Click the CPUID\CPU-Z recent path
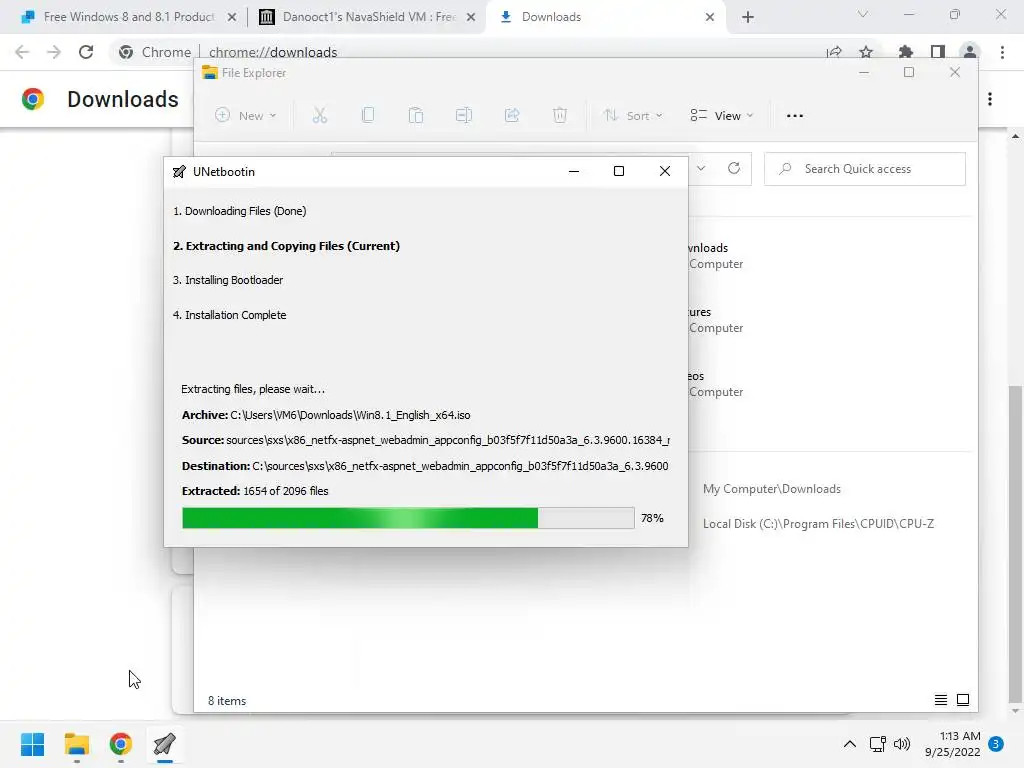This screenshot has height=768, width=1024. [818, 523]
